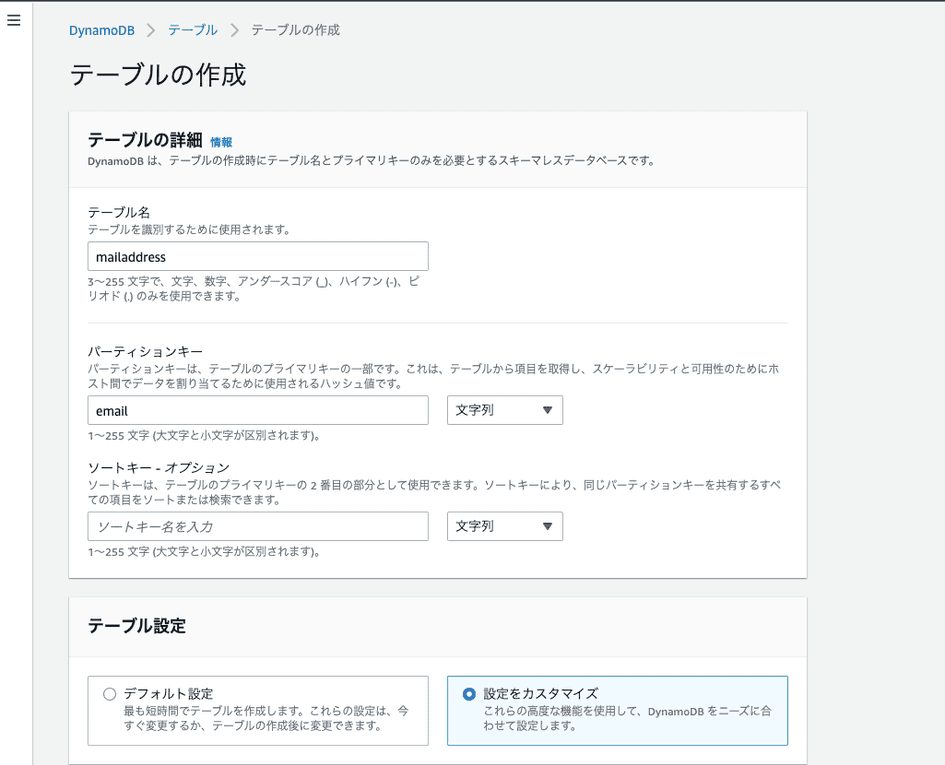945x765 pixels.
Task: Click the breadcrumb separator chevron after DynamoDB
Action: coord(150,30)
